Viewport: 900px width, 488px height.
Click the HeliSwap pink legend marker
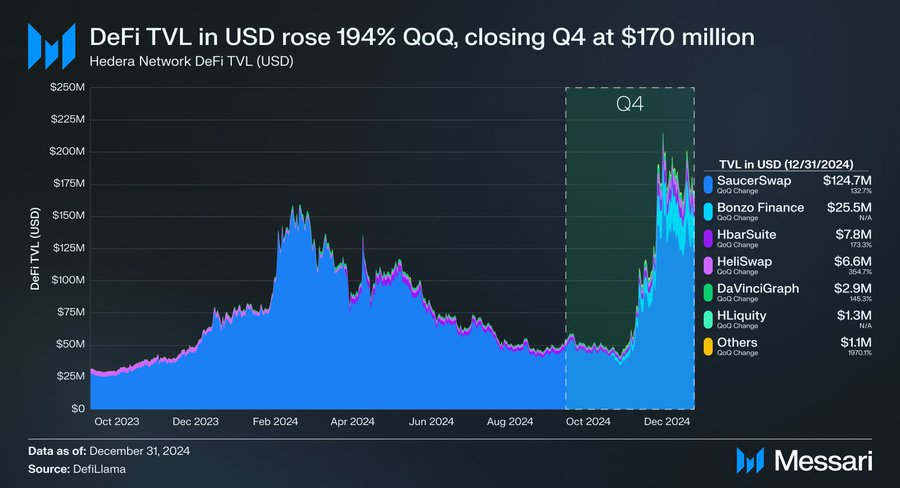pos(708,265)
